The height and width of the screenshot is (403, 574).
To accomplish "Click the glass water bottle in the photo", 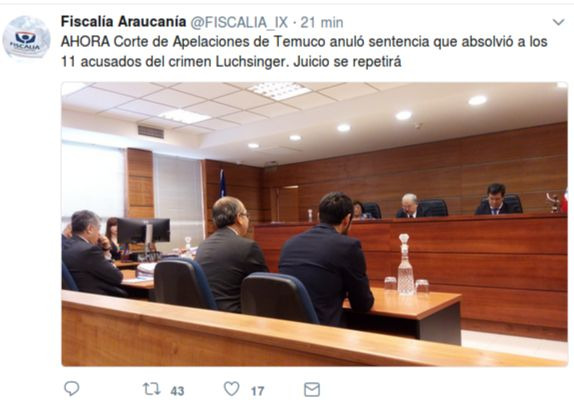I will [405, 264].
